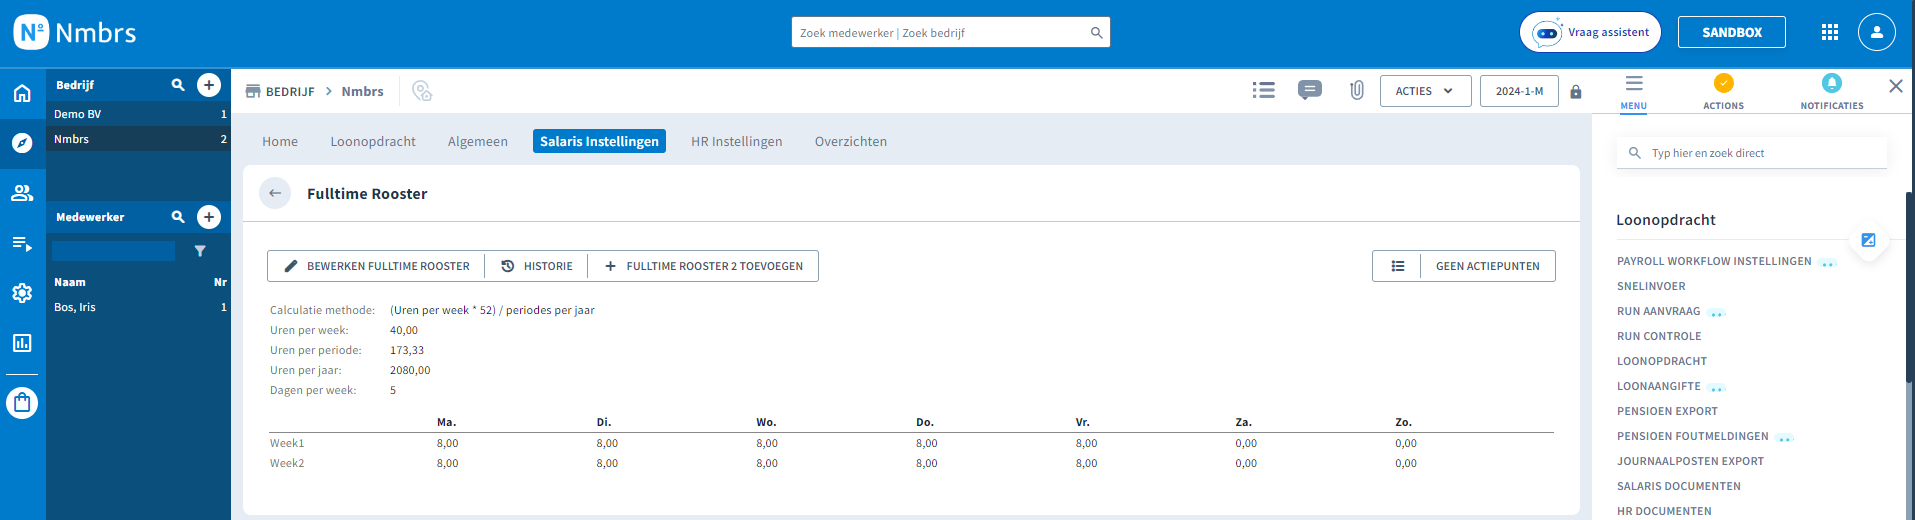
Task: Open Journaalposten Export menu item
Action: coord(1690,461)
